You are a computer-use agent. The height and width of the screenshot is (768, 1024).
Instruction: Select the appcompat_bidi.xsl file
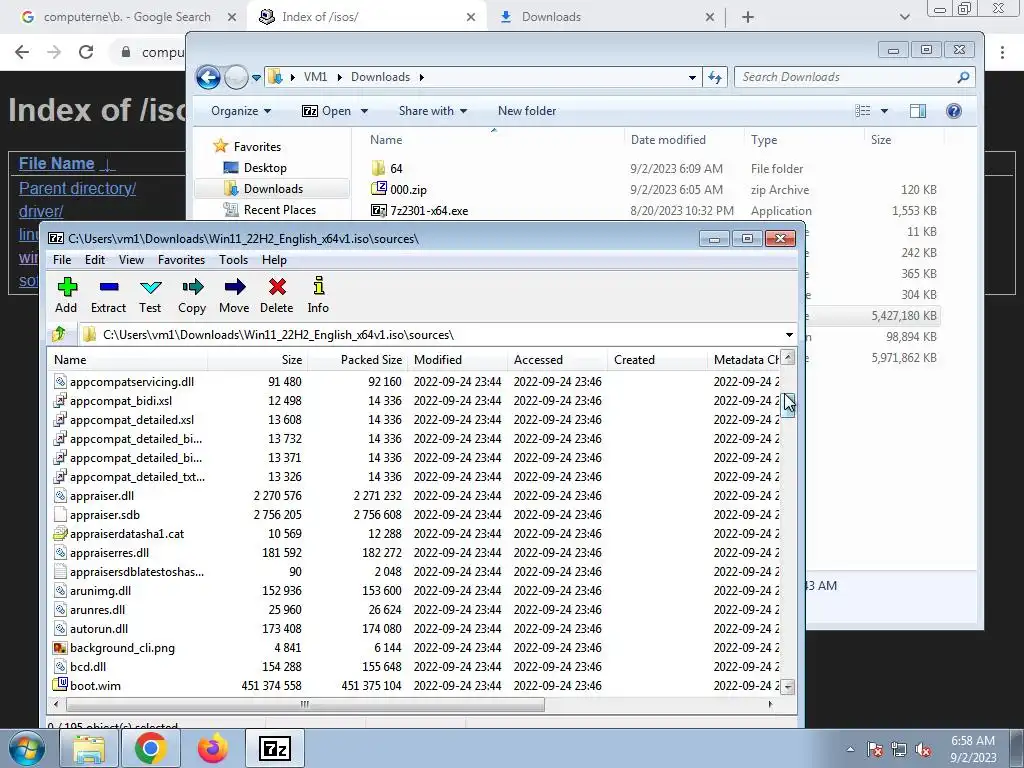coord(121,401)
